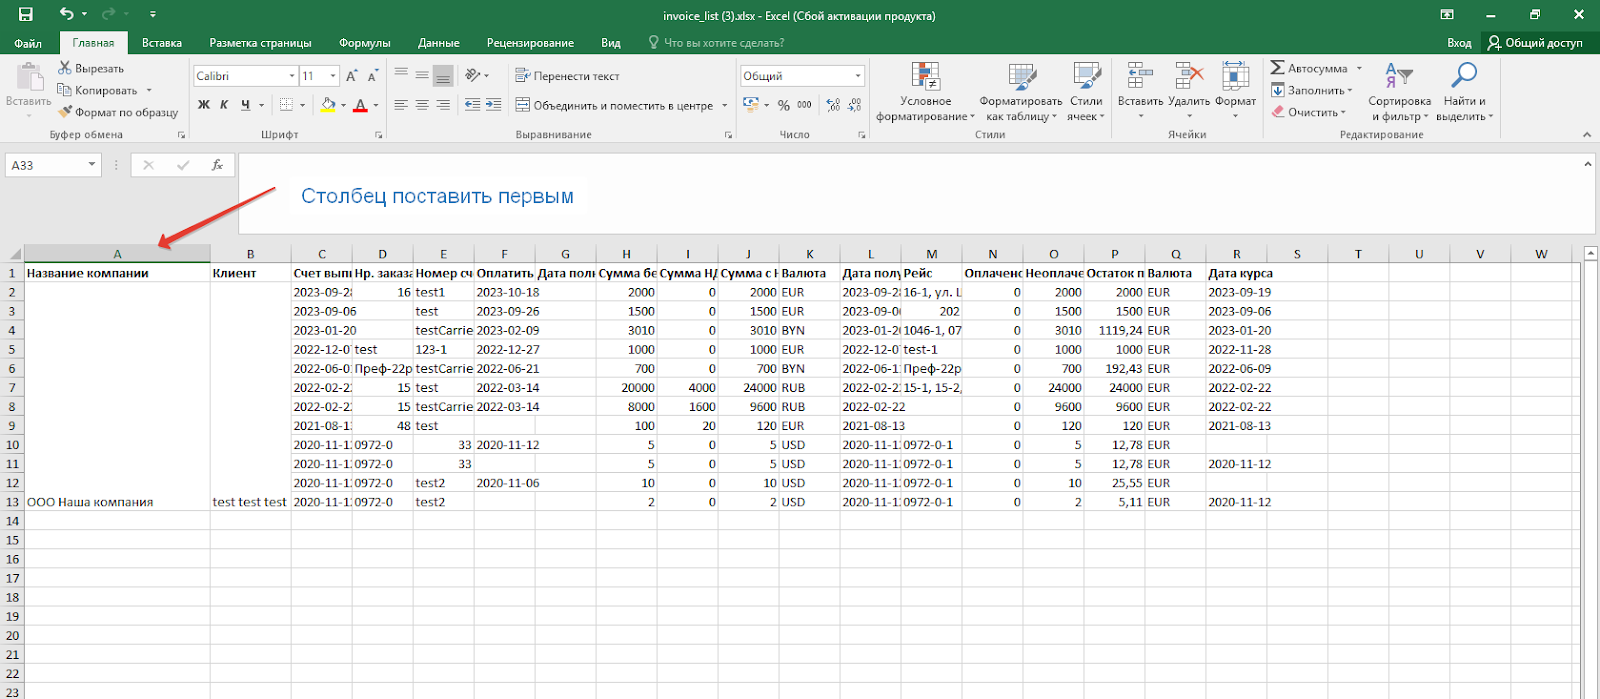This screenshot has width=1600, height=699.
Task: Switch to Разметка страницы tab
Action: (260, 43)
